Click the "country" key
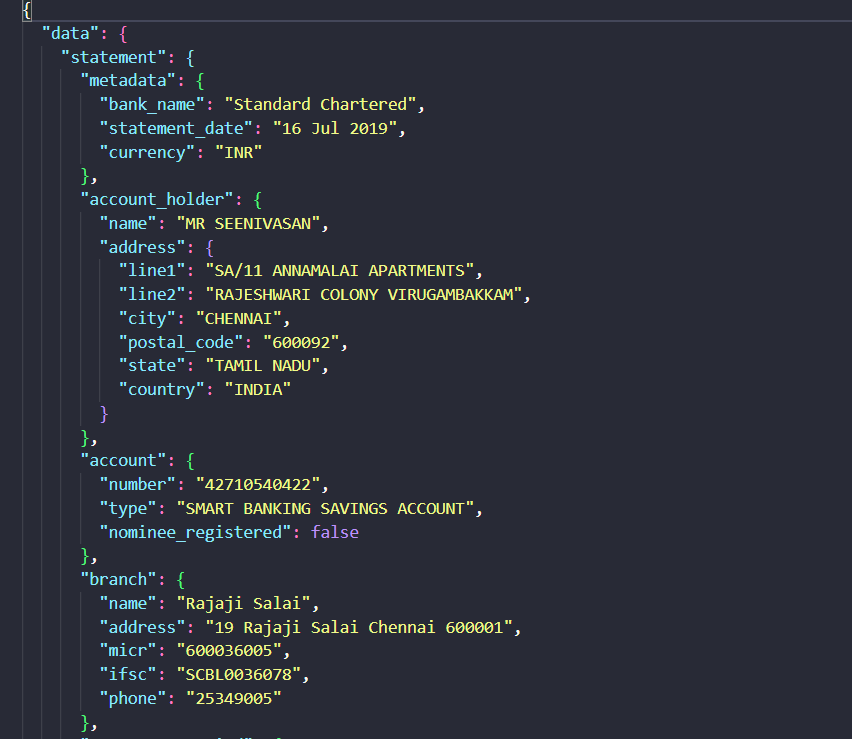 [x=162, y=390]
